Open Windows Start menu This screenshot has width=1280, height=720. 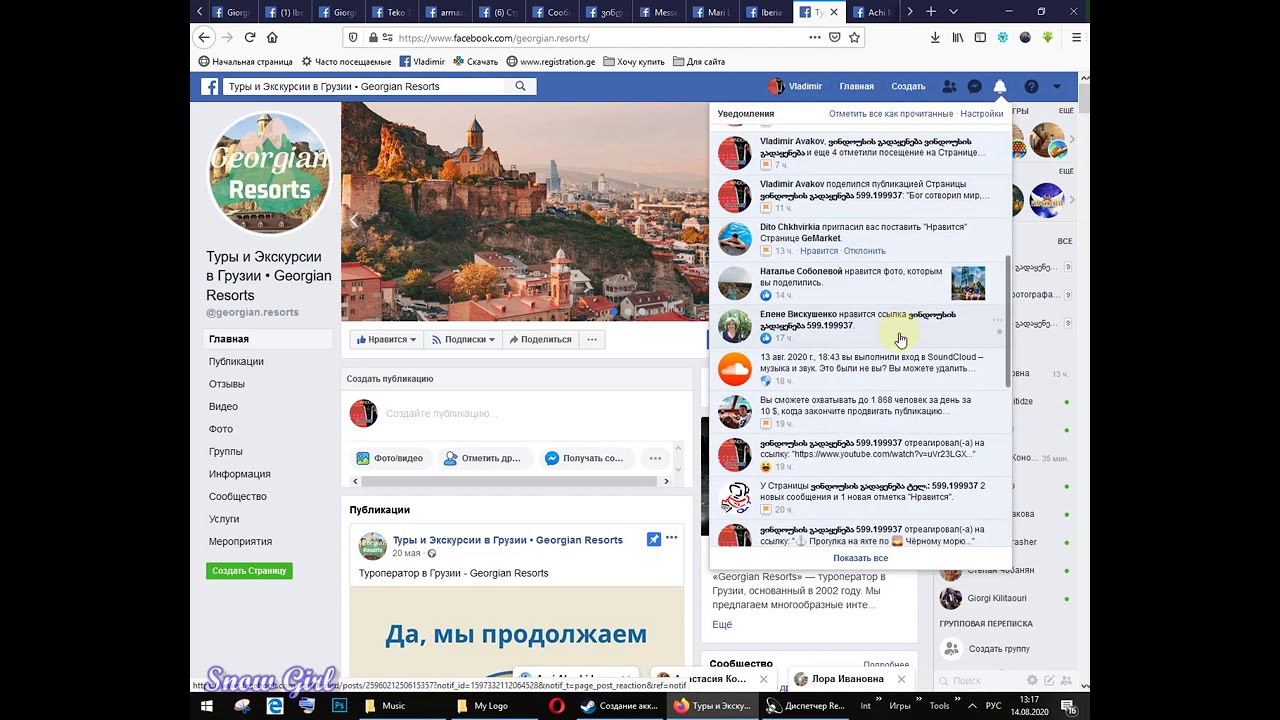(207, 705)
